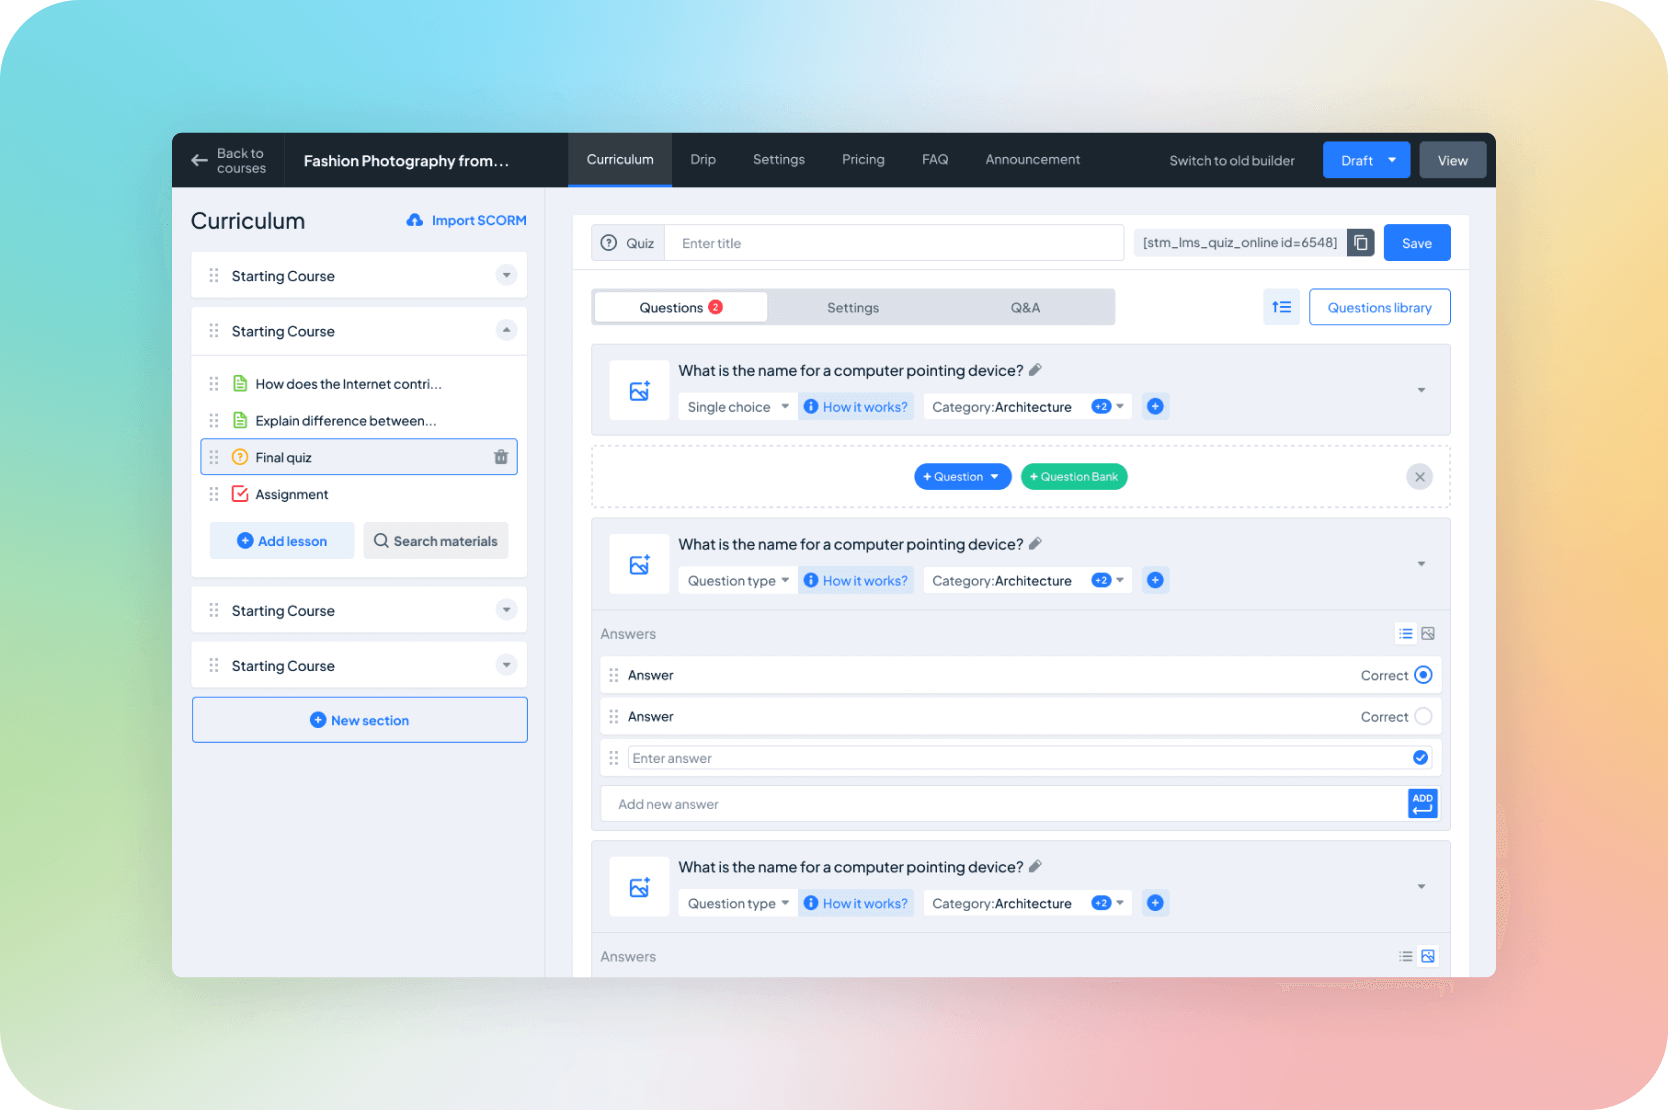The width and height of the screenshot is (1668, 1110).
Task: Switch to the Drip tab
Action: click(x=702, y=160)
